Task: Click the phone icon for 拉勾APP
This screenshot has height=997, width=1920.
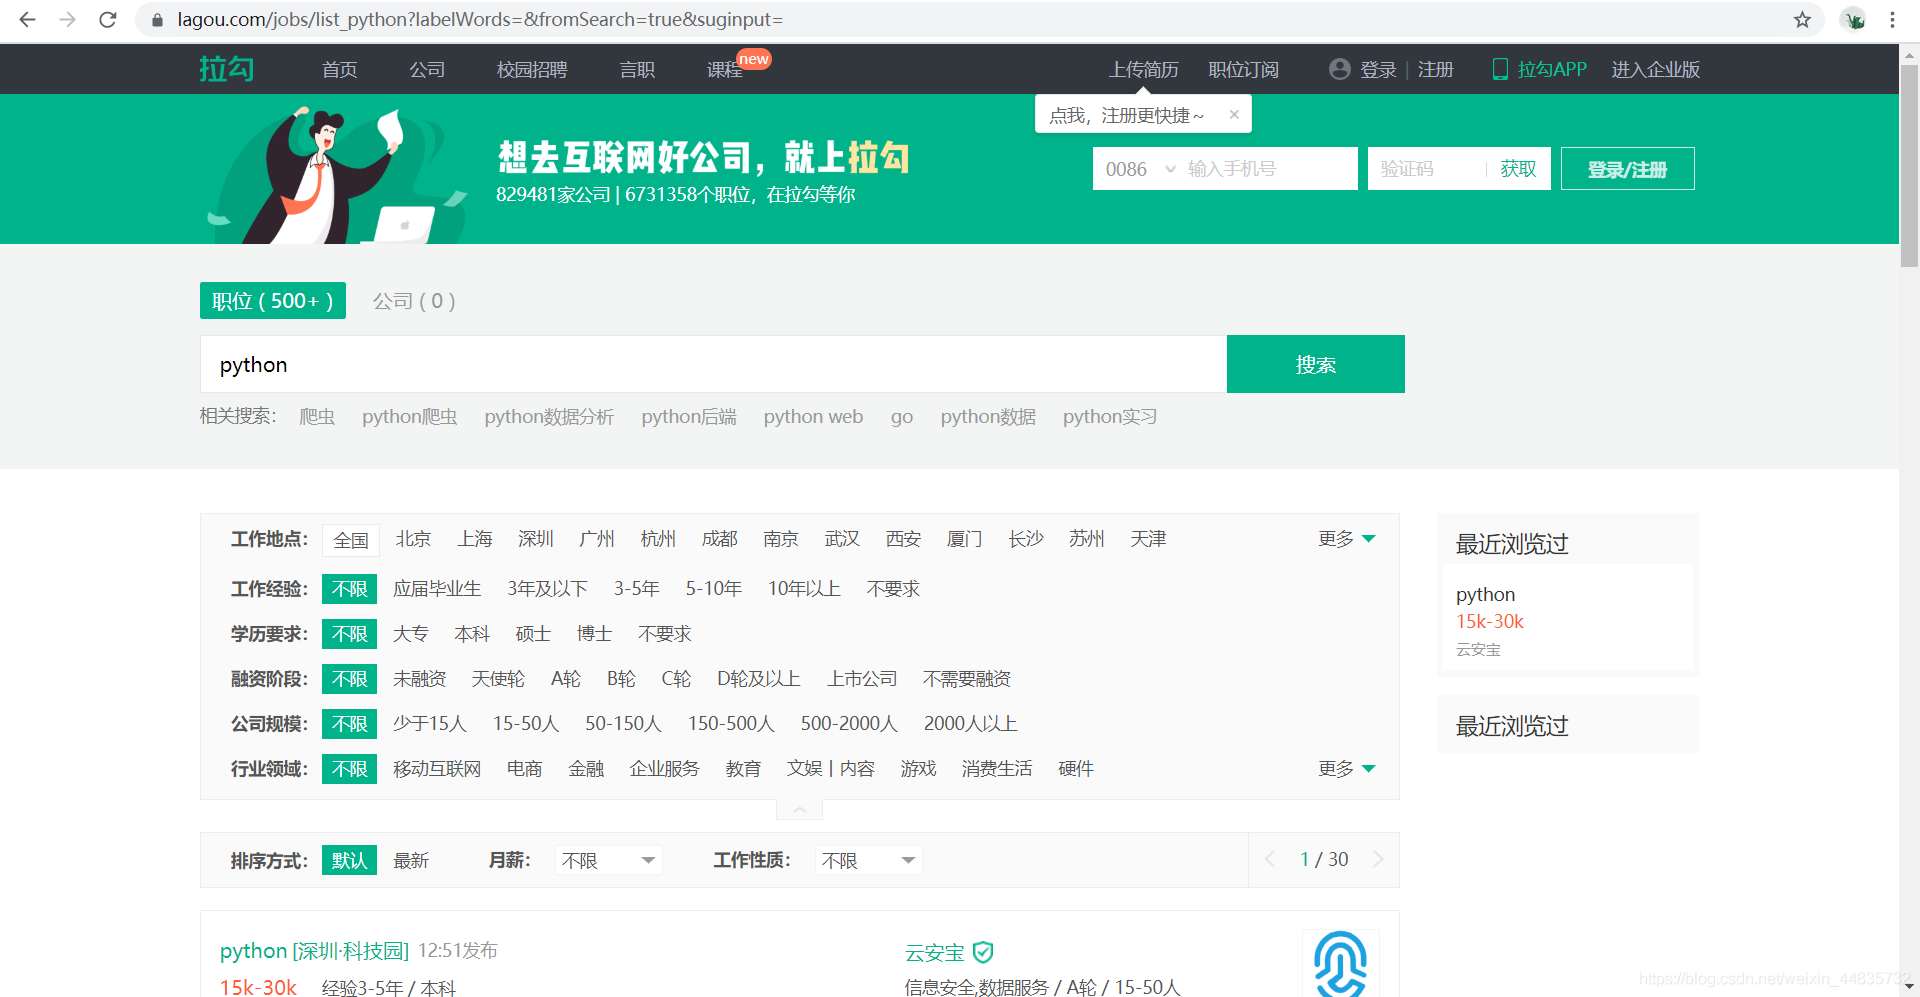Action: tap(1500, 69)
